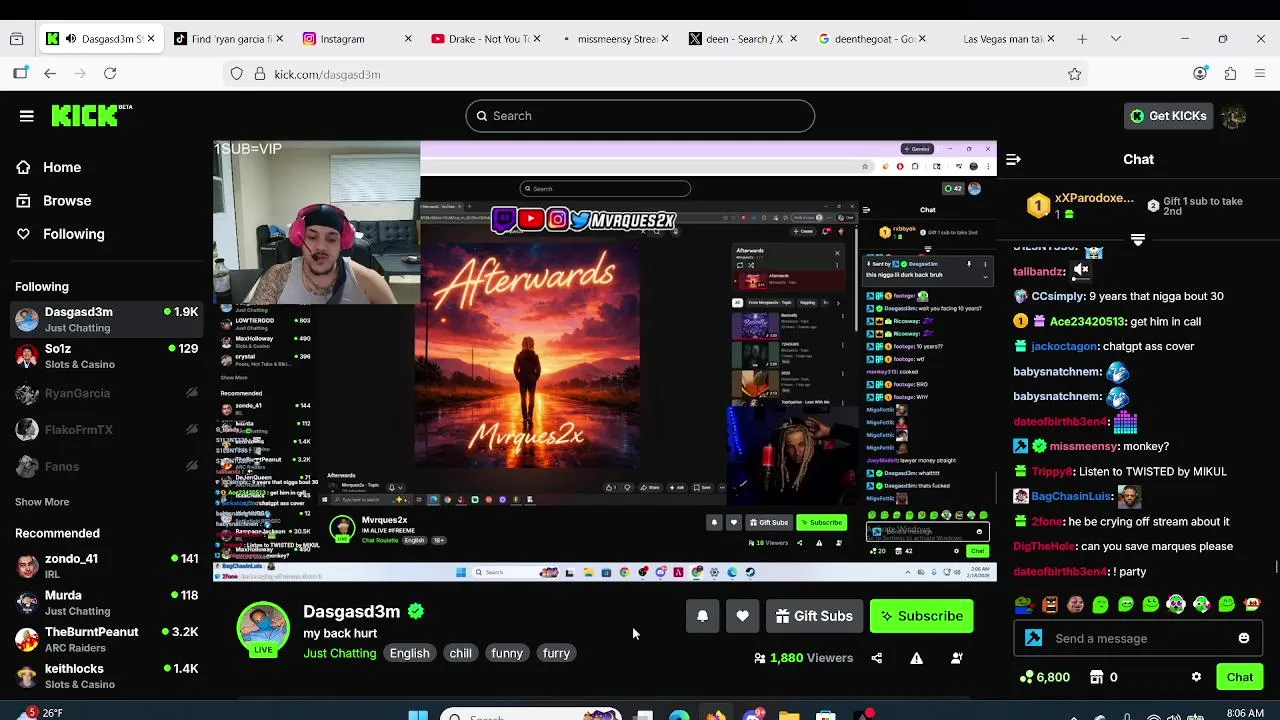The height and width of the screenshot is (720, 1280).
Task: Open the emoji picker in chat
Action: (1244, 638)
